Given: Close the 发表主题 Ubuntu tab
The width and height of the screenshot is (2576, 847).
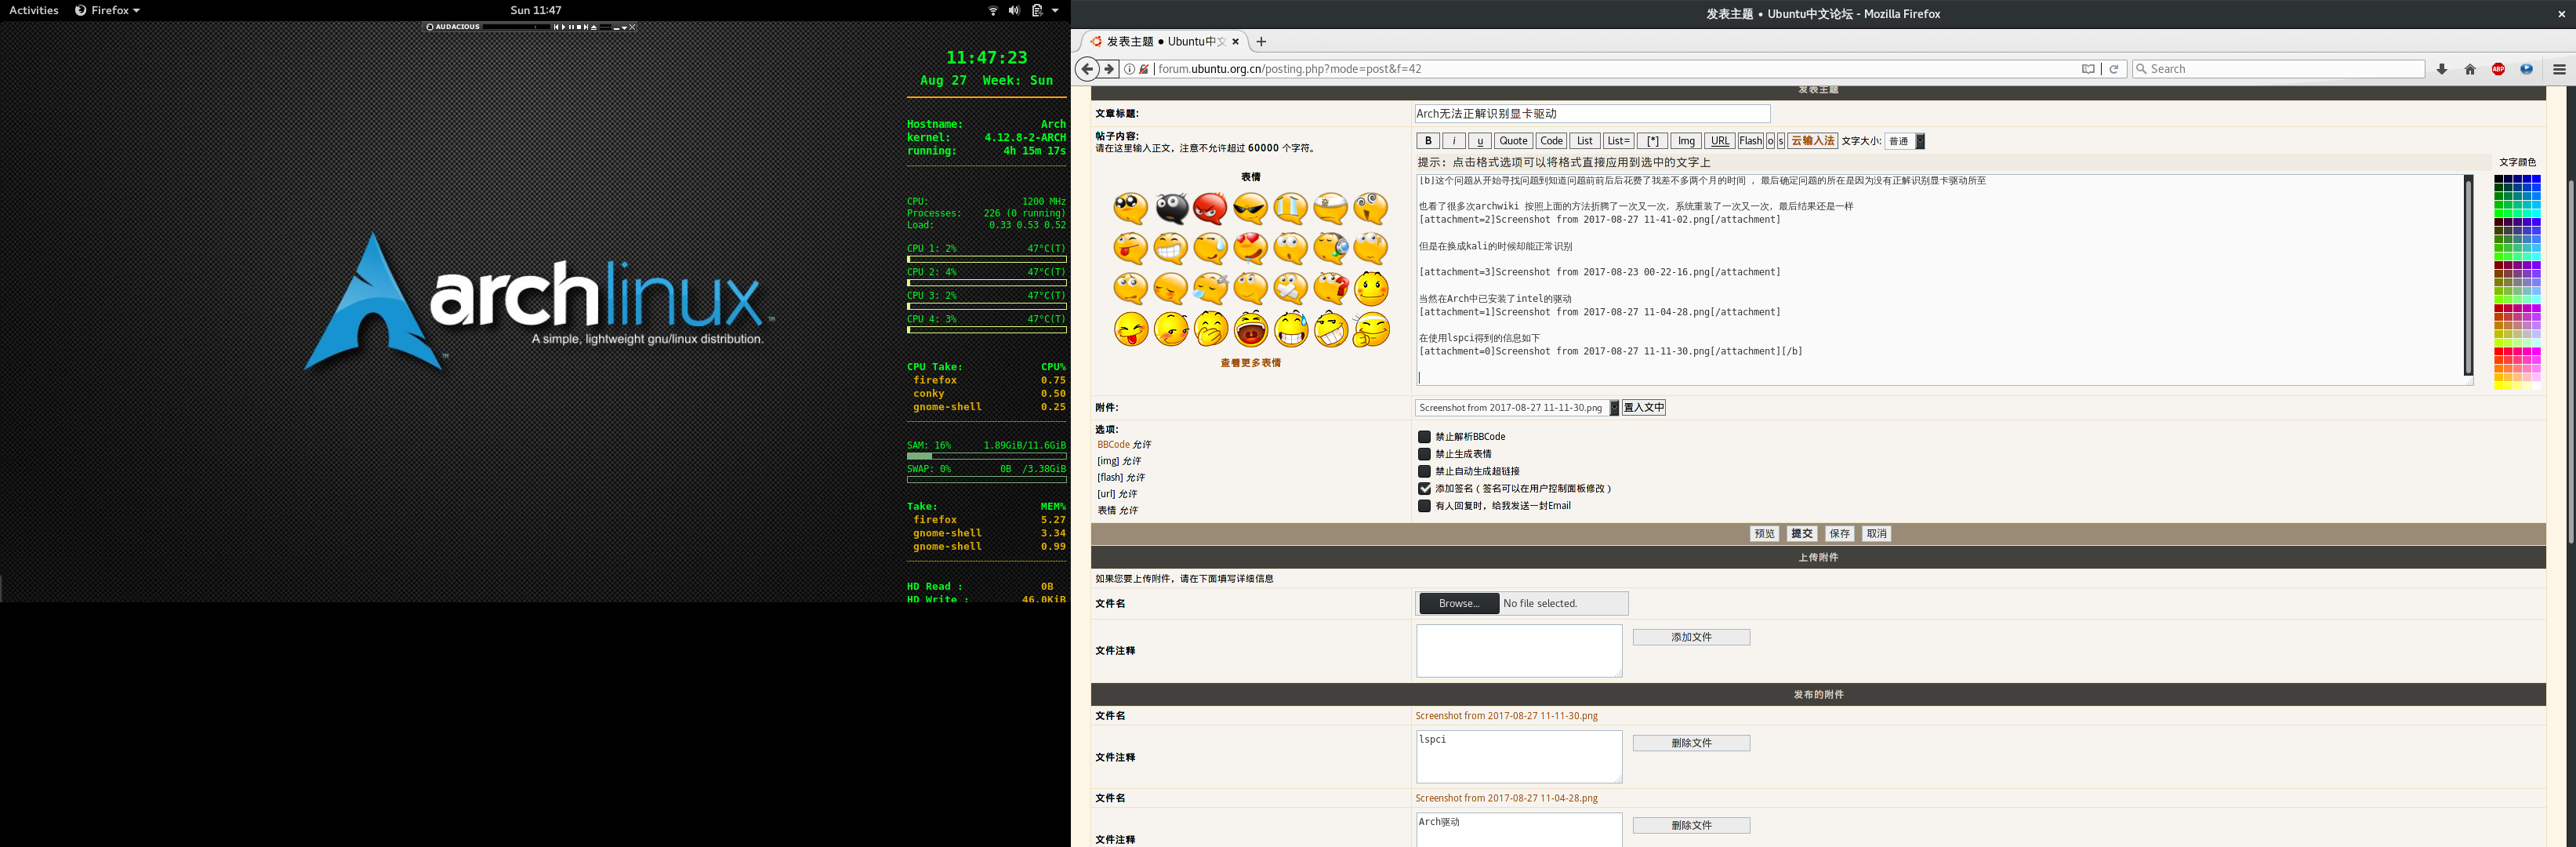Looking at the screenshot, I should pos(1236,42).
